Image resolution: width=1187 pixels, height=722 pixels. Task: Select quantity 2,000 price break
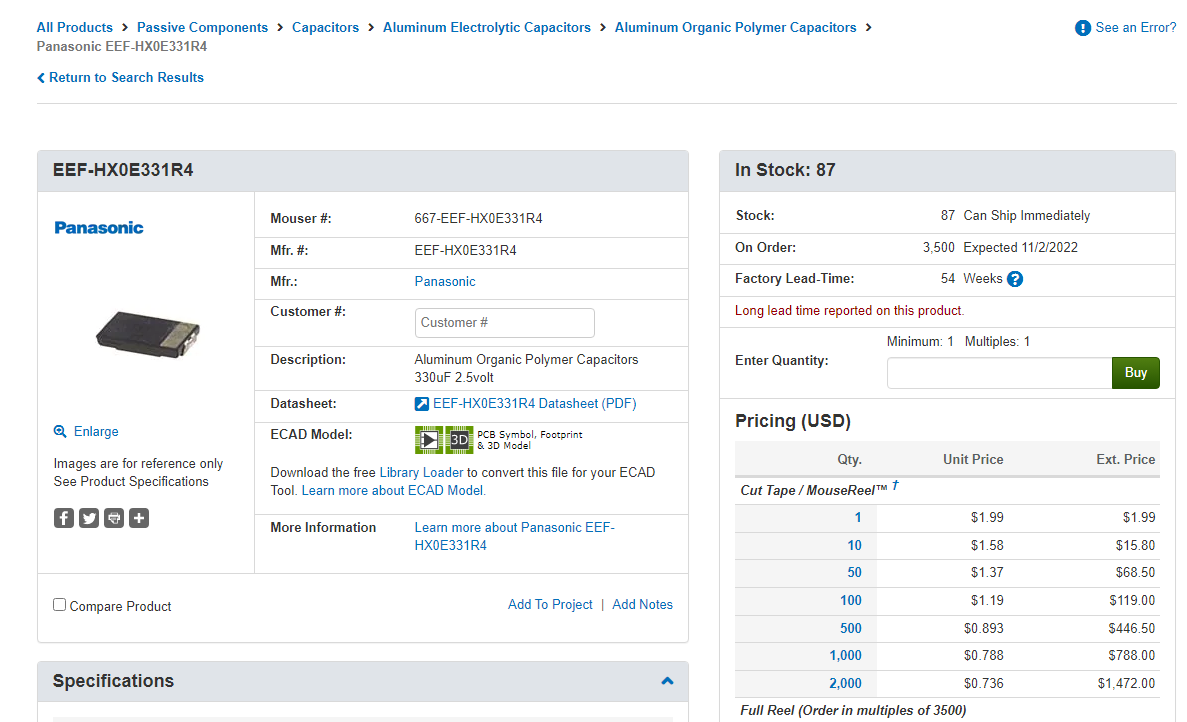[x=846, y=684]
